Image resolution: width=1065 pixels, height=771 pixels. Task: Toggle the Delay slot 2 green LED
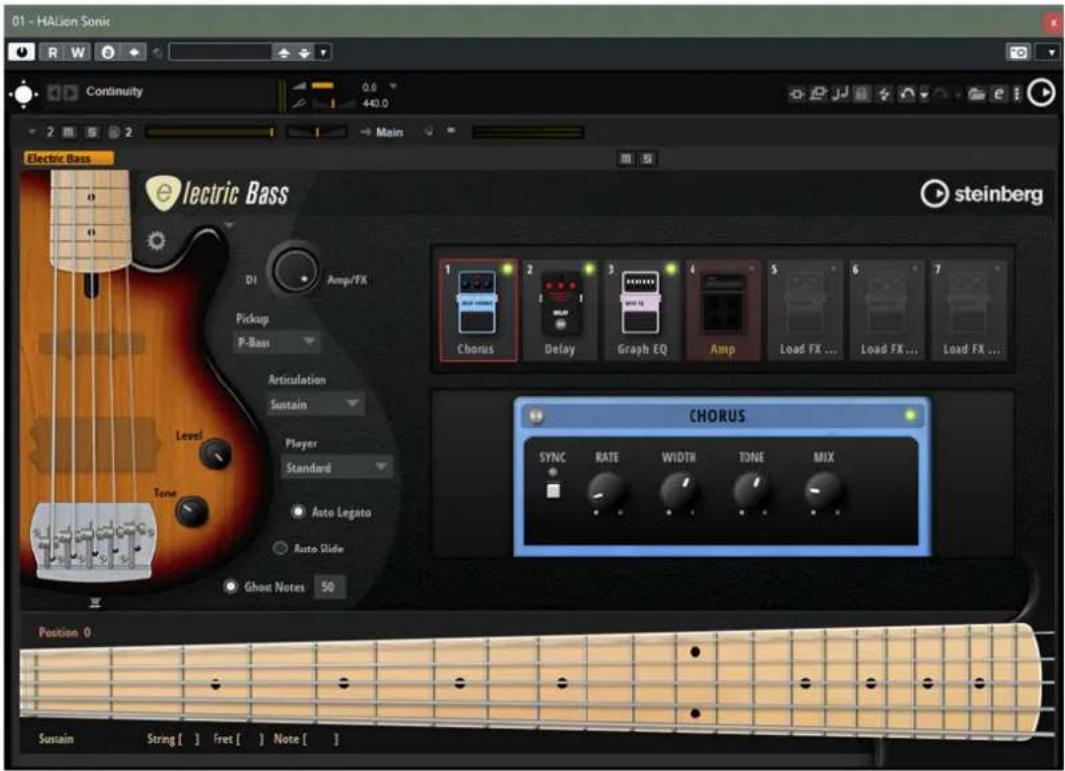(x=589, y=269)
